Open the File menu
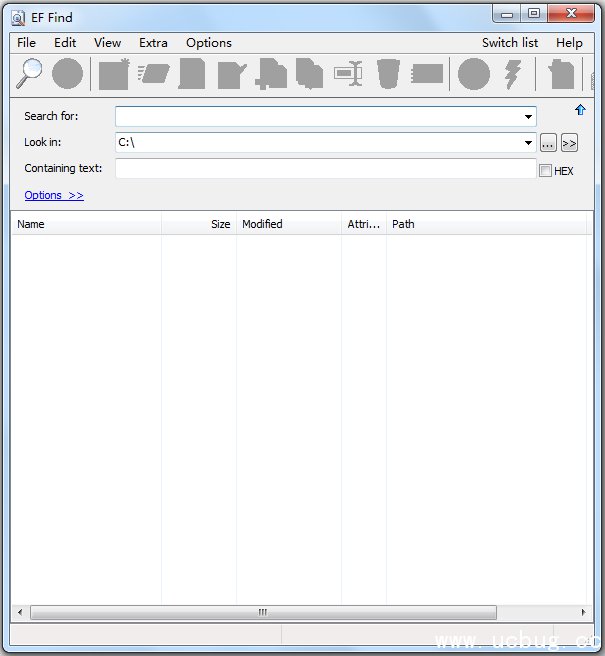The image size is (605, 656). (26, 43)
